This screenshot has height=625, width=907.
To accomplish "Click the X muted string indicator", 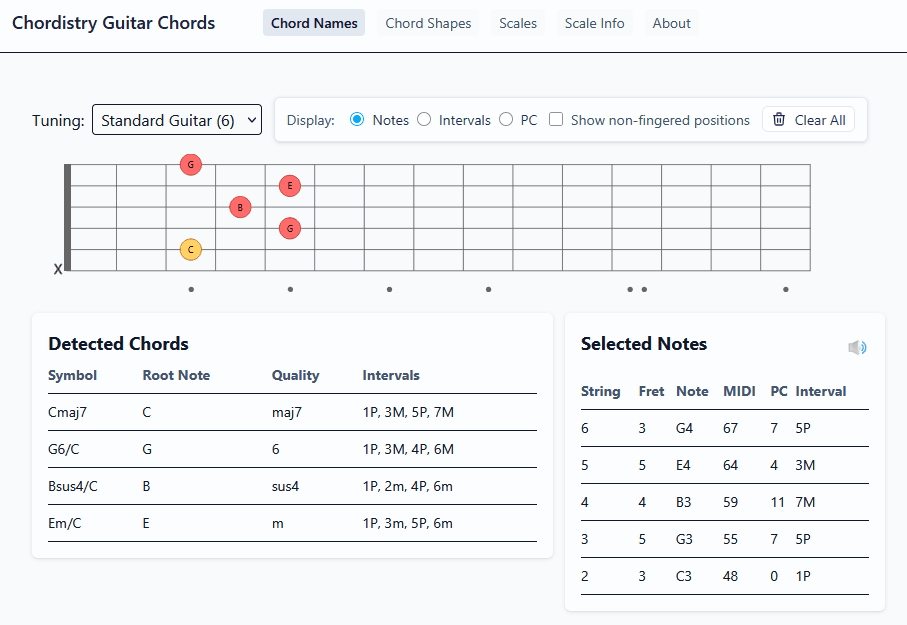I will tap(58, 268).
